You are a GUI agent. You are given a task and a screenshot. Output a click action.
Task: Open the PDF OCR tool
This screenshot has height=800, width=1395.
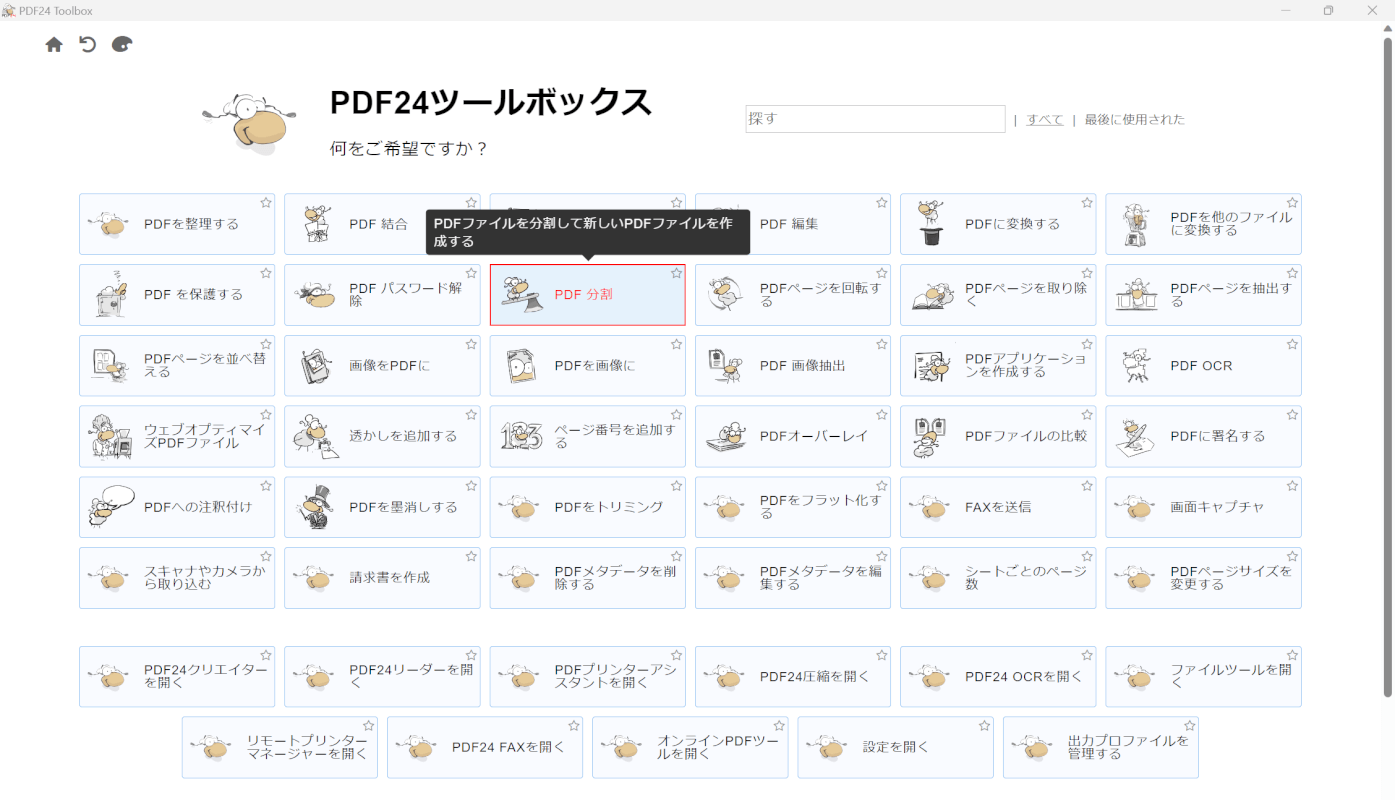tap(1203, 366)
